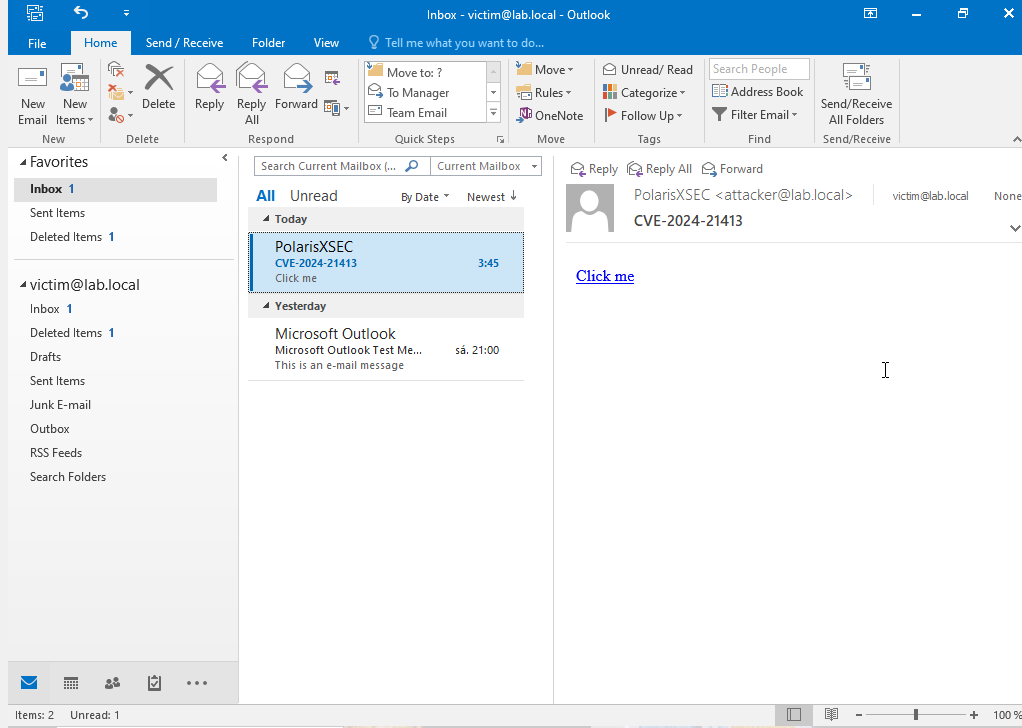Open the Junk email options icon

[x=120, y=115]
